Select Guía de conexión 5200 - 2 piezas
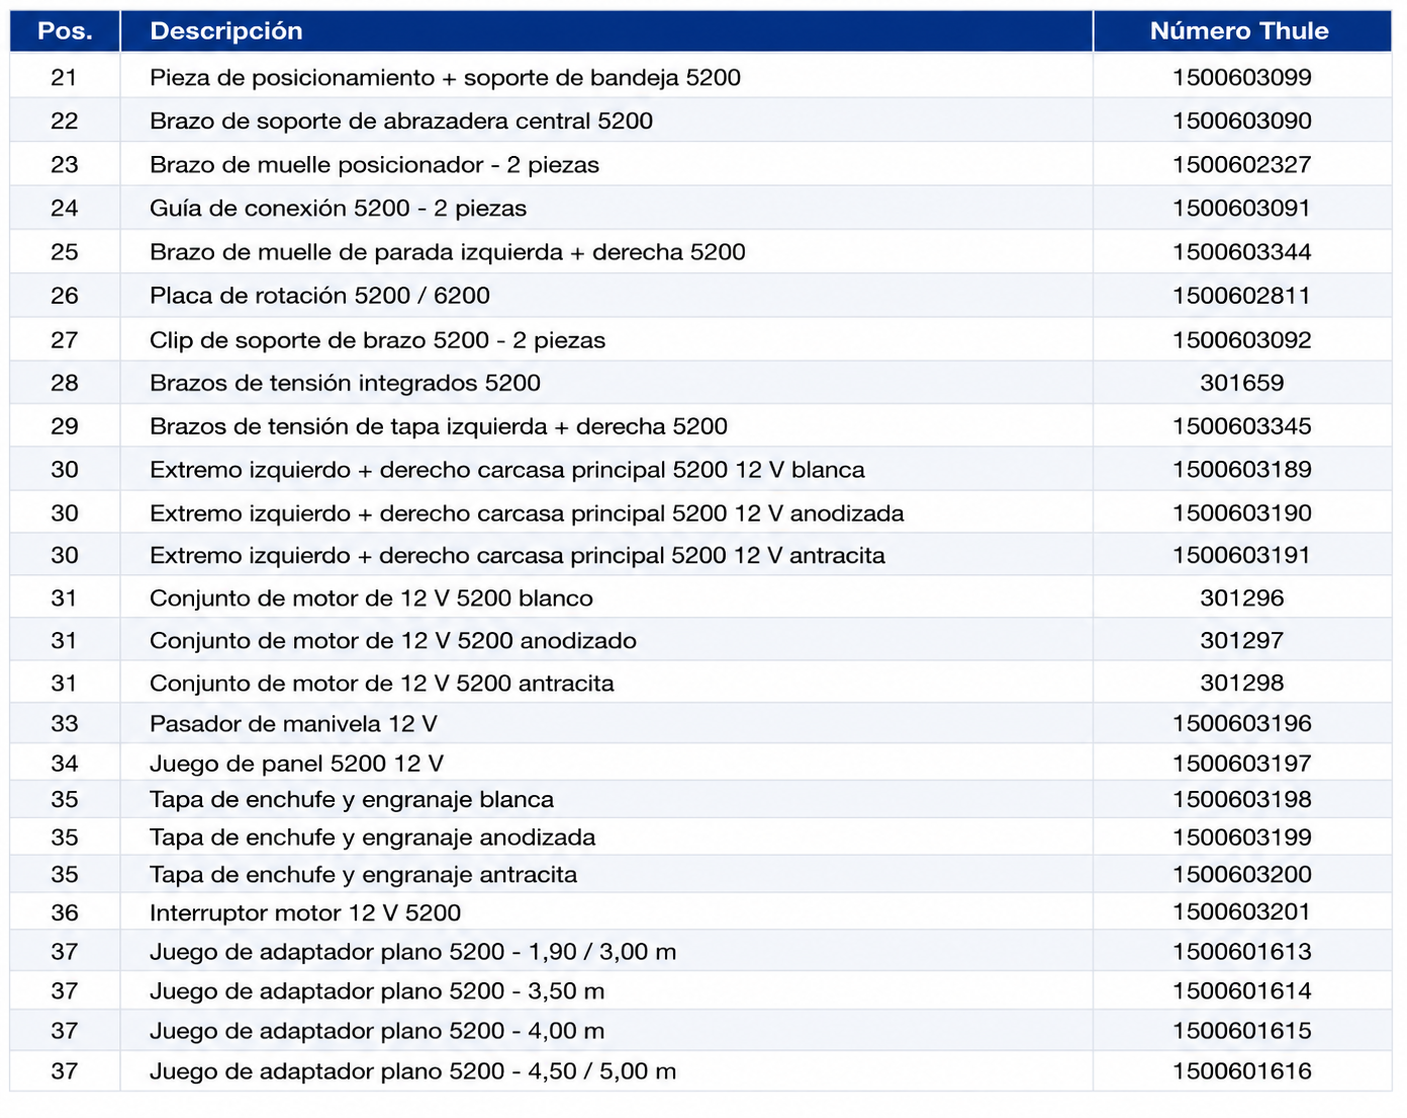The height and width of the screenshot is (1118, 1407). coord(338,209)
